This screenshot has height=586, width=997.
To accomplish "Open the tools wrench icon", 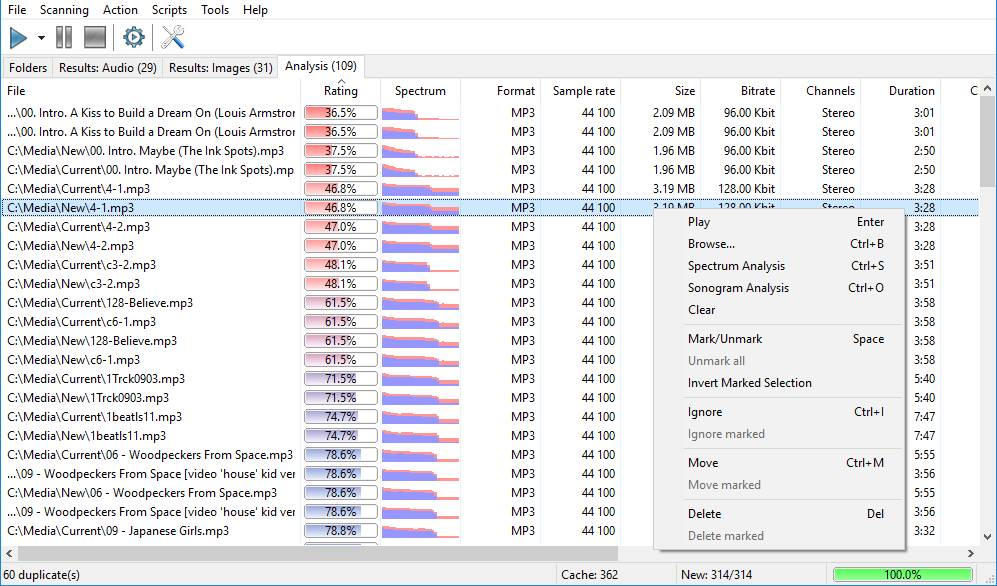I will [171, 37].
